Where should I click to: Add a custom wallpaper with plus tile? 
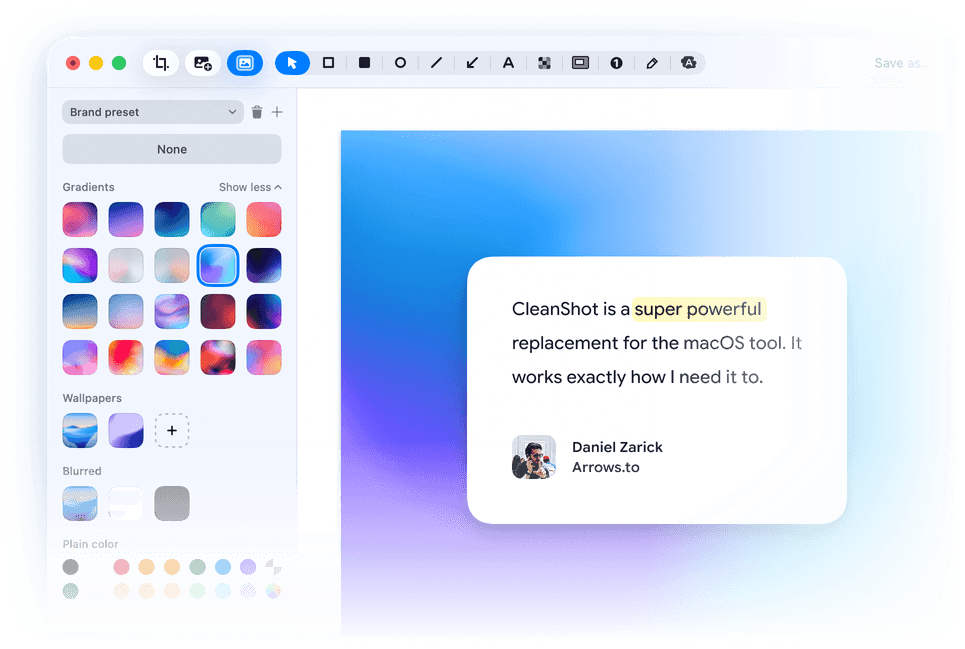pyautogui.click(x=172, y=430)
